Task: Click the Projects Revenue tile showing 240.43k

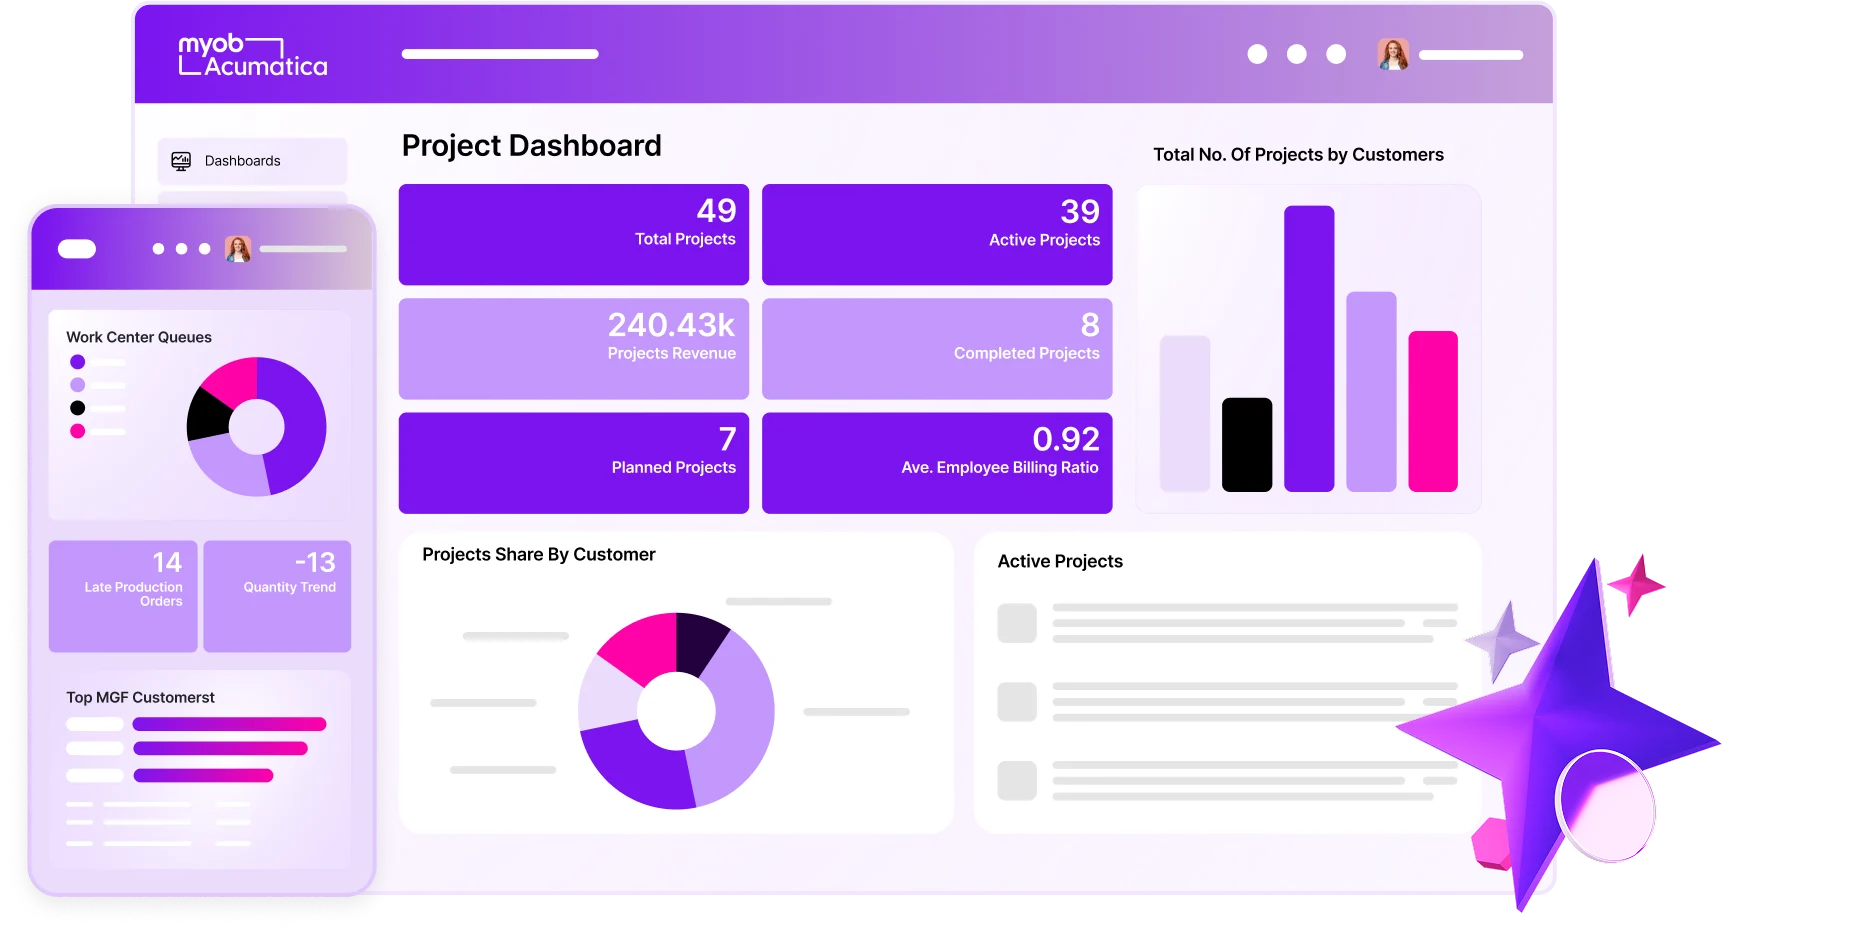Action: click(573, 348)
